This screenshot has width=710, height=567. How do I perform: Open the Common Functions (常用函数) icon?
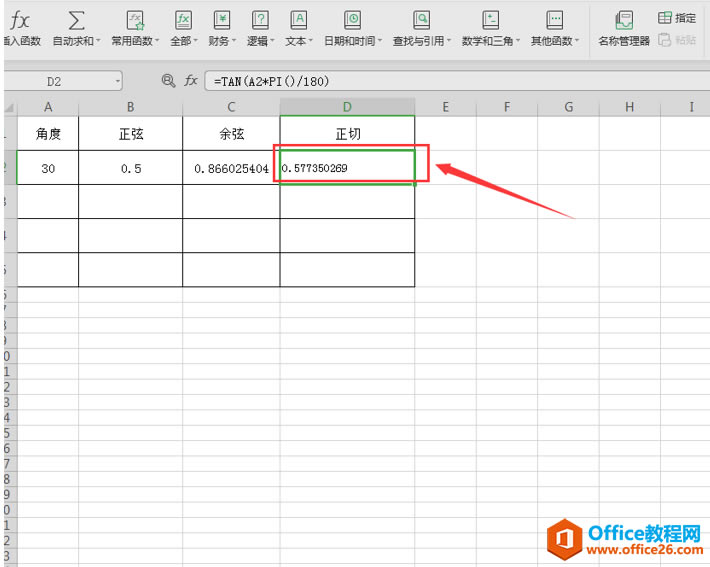(135, 20)
